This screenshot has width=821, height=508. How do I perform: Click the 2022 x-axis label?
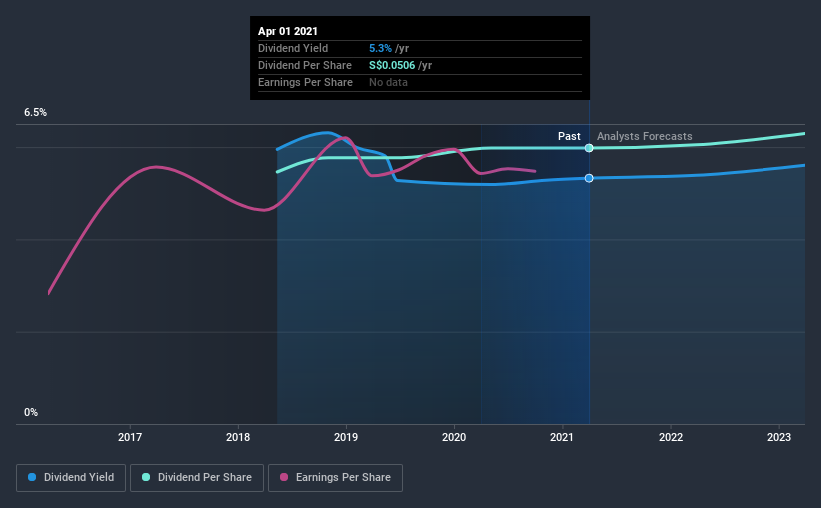tap(671, 437)
